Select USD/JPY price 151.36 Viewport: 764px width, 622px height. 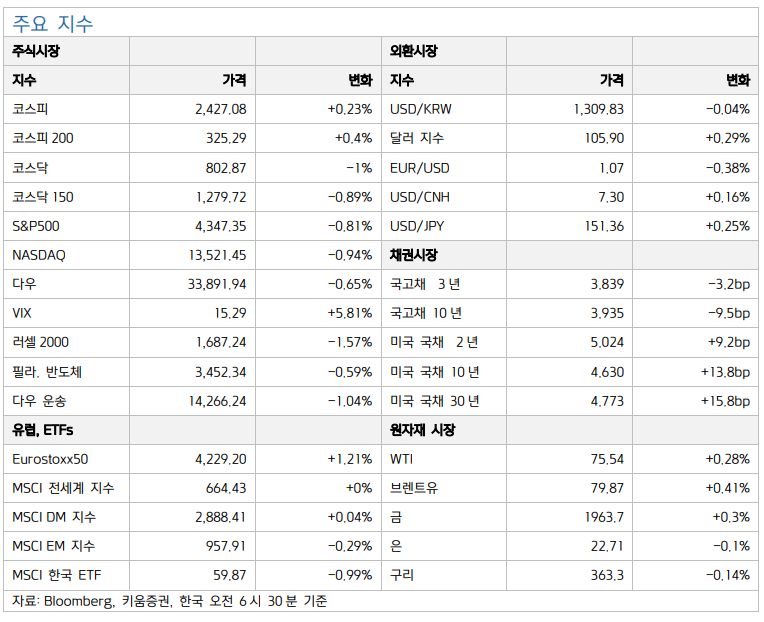[x=604, y=226]
